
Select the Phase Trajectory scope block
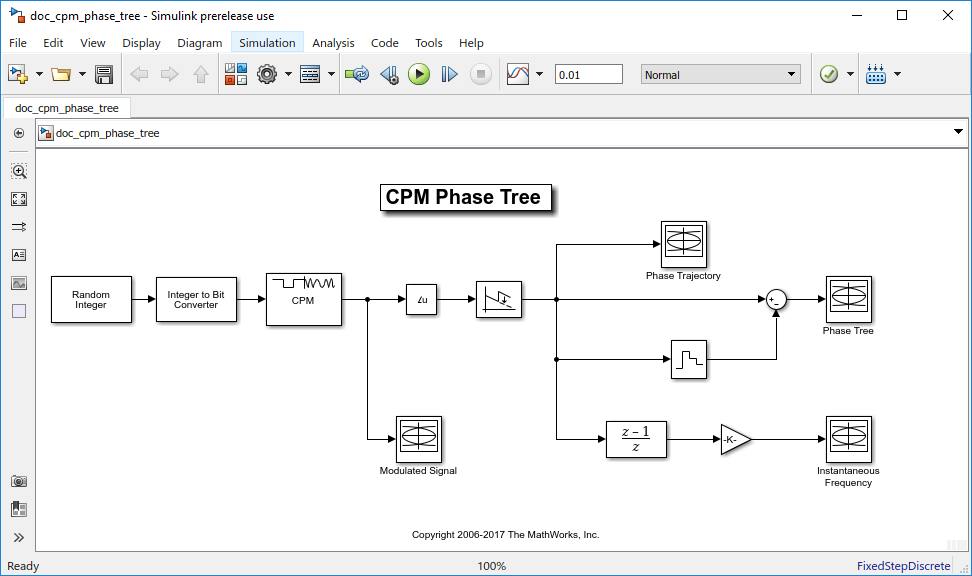coord(684,244)
